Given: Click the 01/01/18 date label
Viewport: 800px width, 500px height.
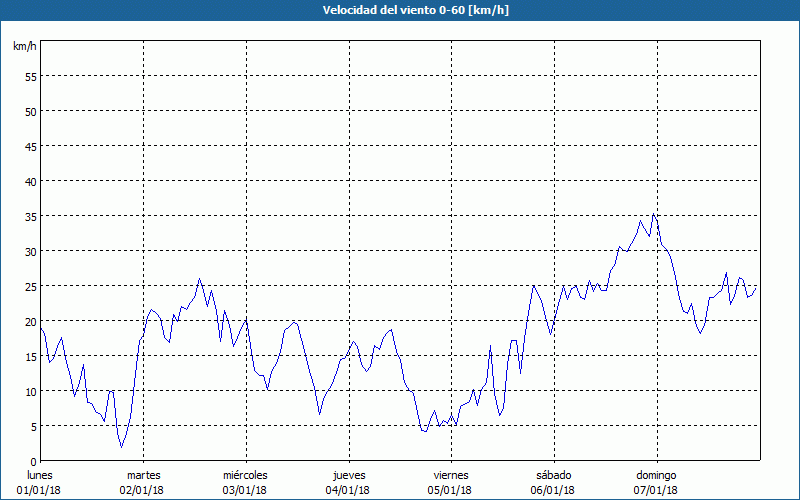Looking at the screenshot, I should [x=40, y=489].
